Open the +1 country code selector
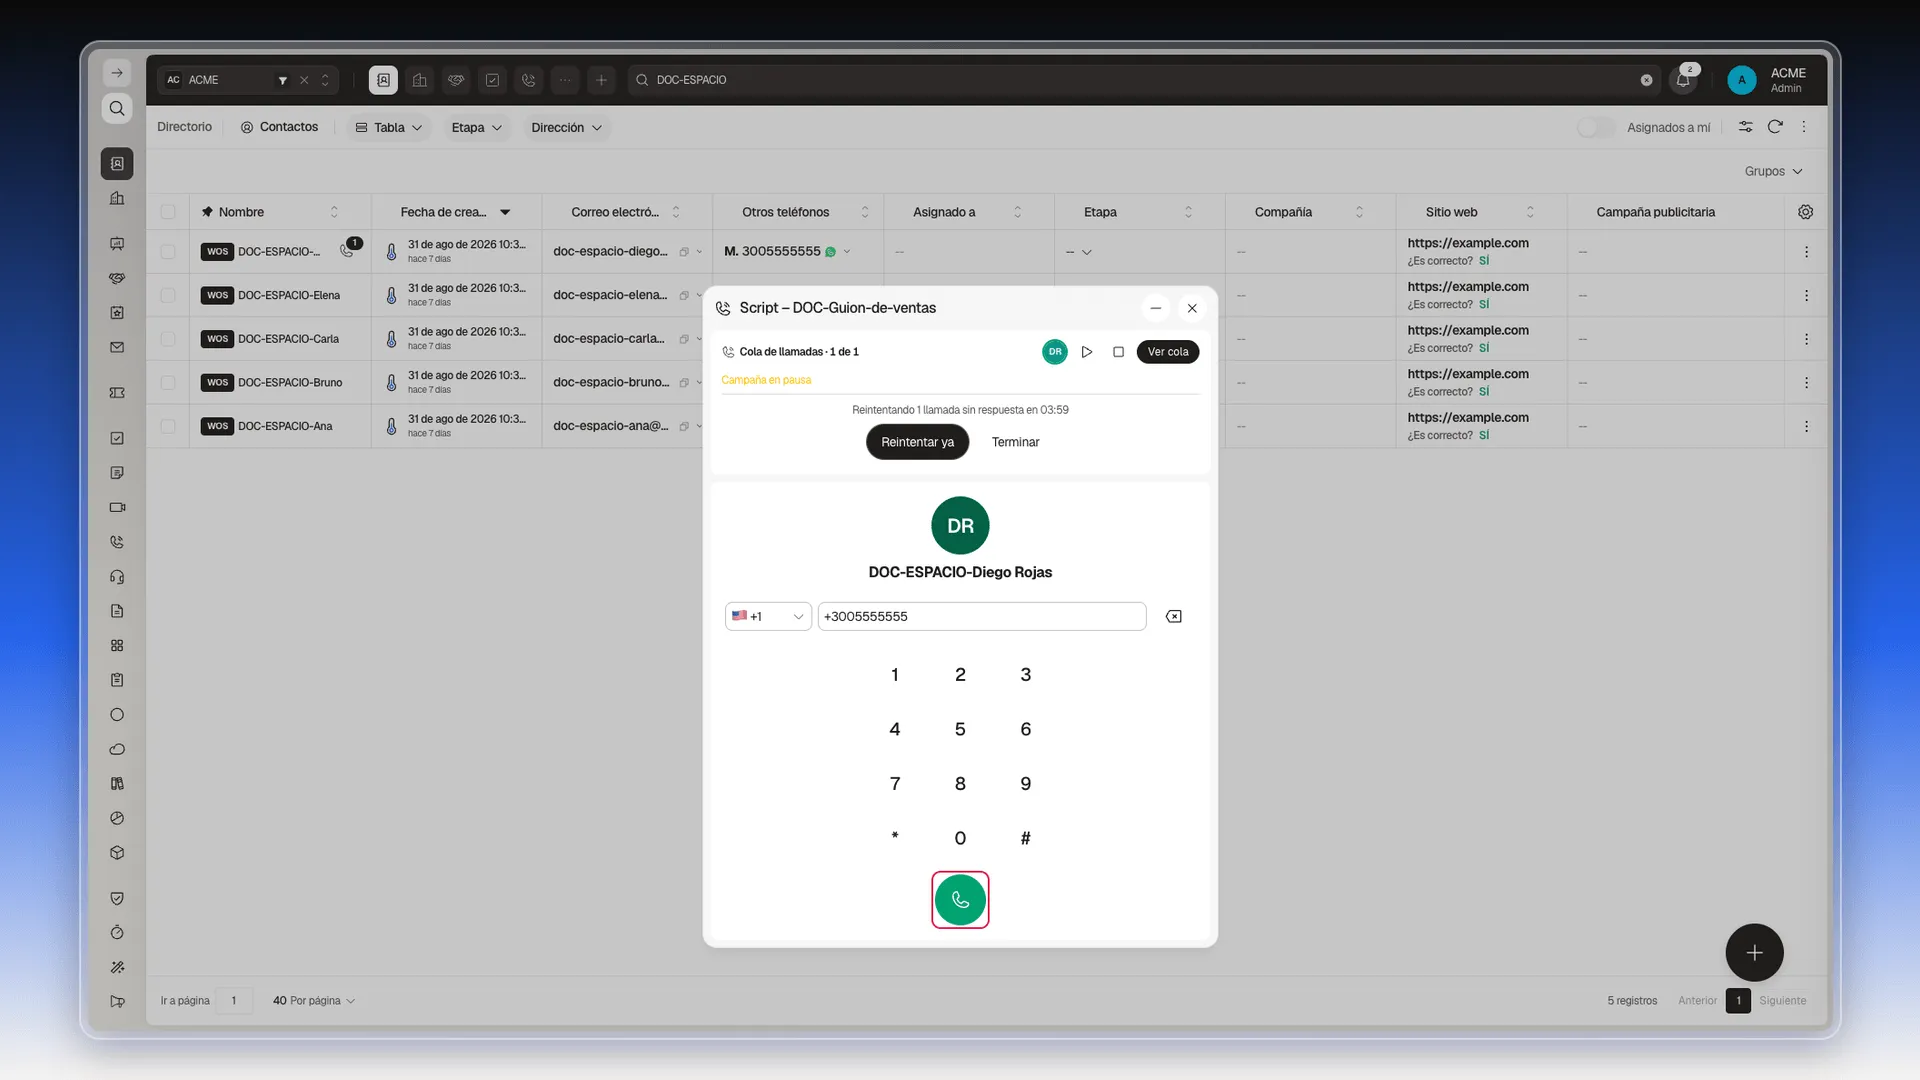The height and width of the screenshot is (1080, 1920). pos(767,617)
